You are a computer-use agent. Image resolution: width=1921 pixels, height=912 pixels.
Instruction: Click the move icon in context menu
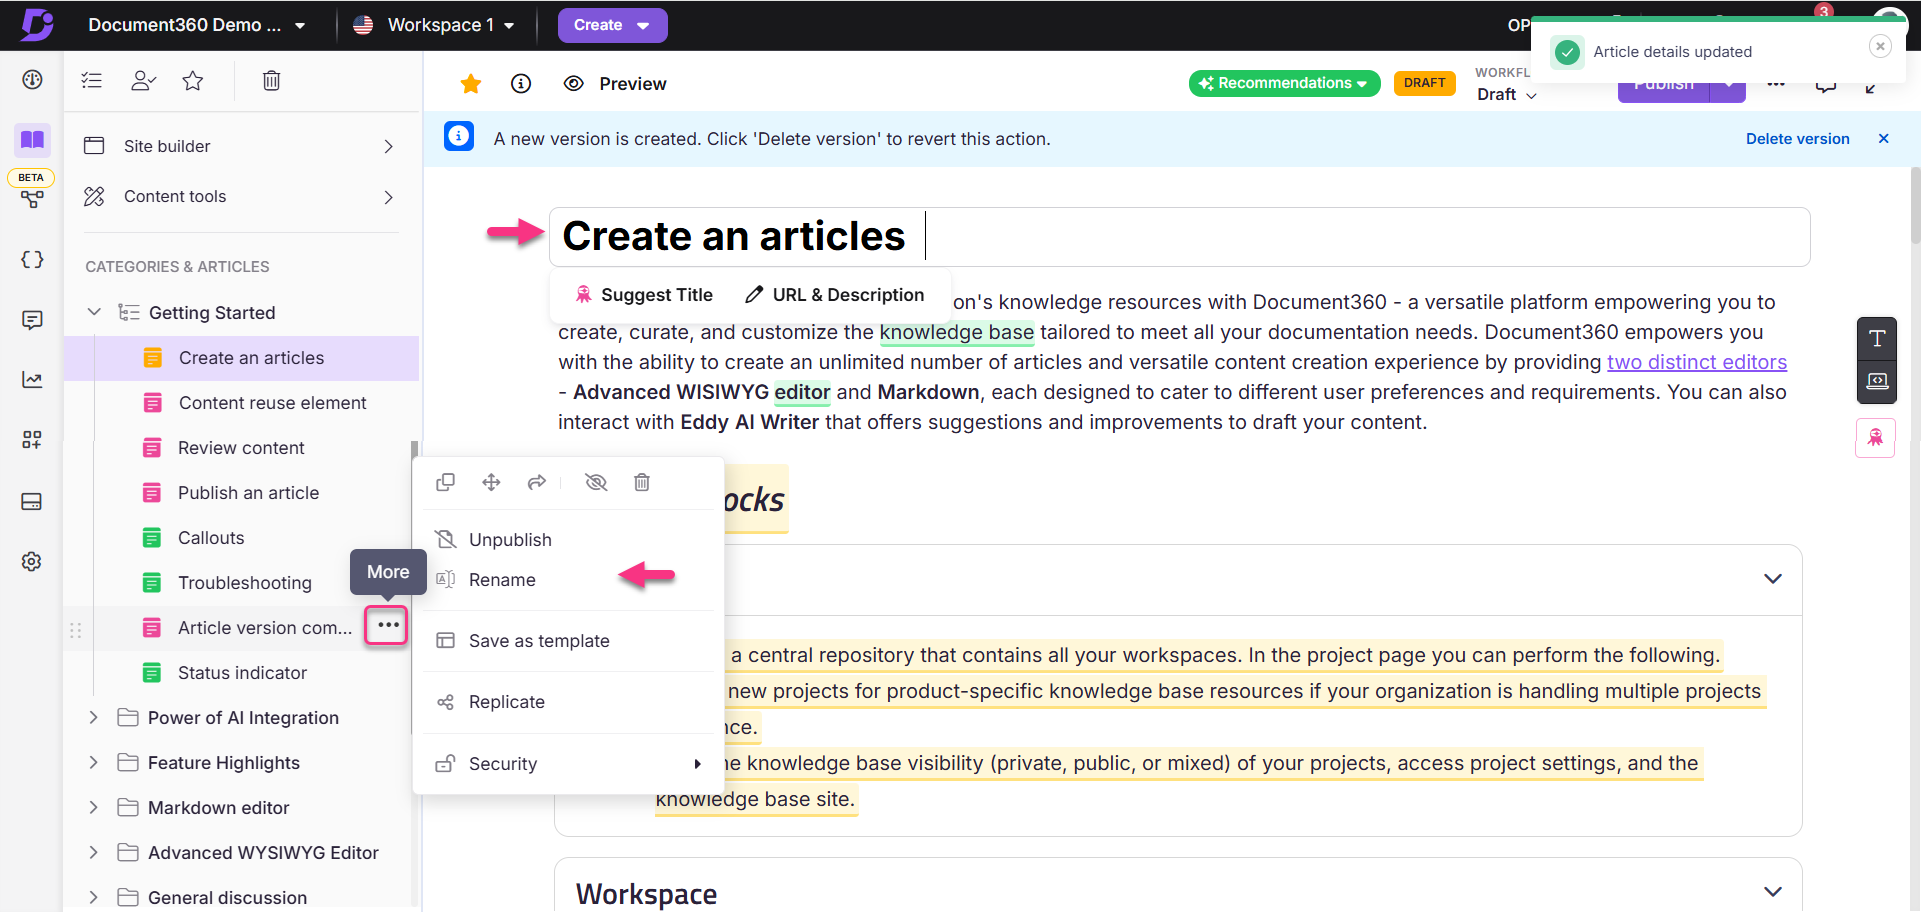point(491,483)
